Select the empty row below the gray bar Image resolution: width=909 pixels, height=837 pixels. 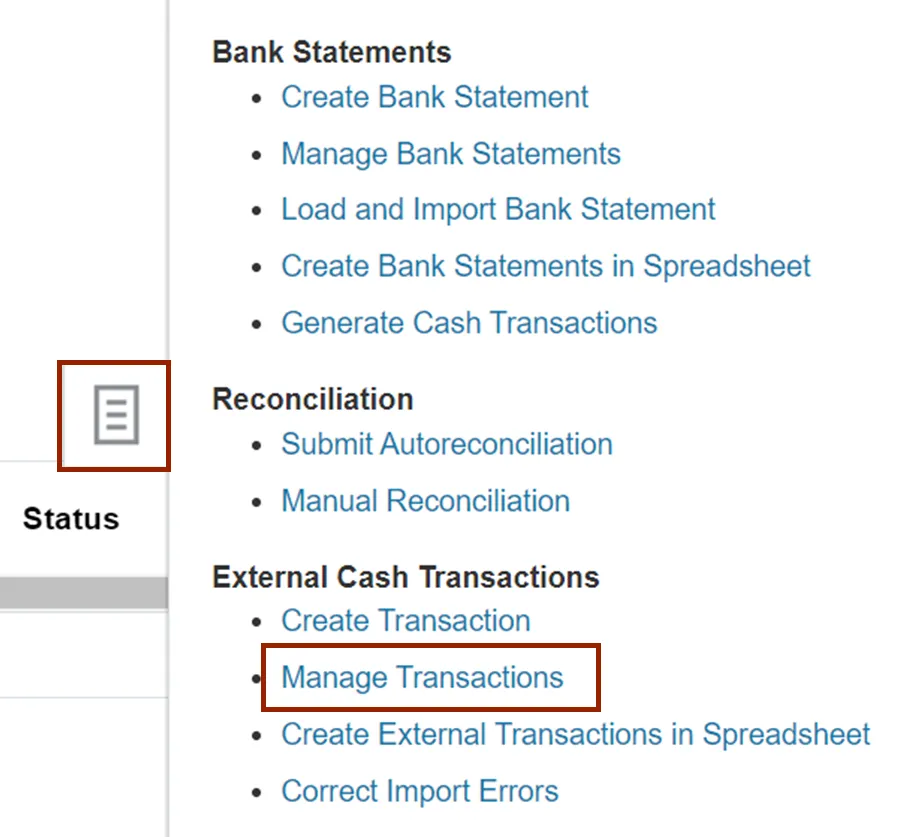coord(82,654)
